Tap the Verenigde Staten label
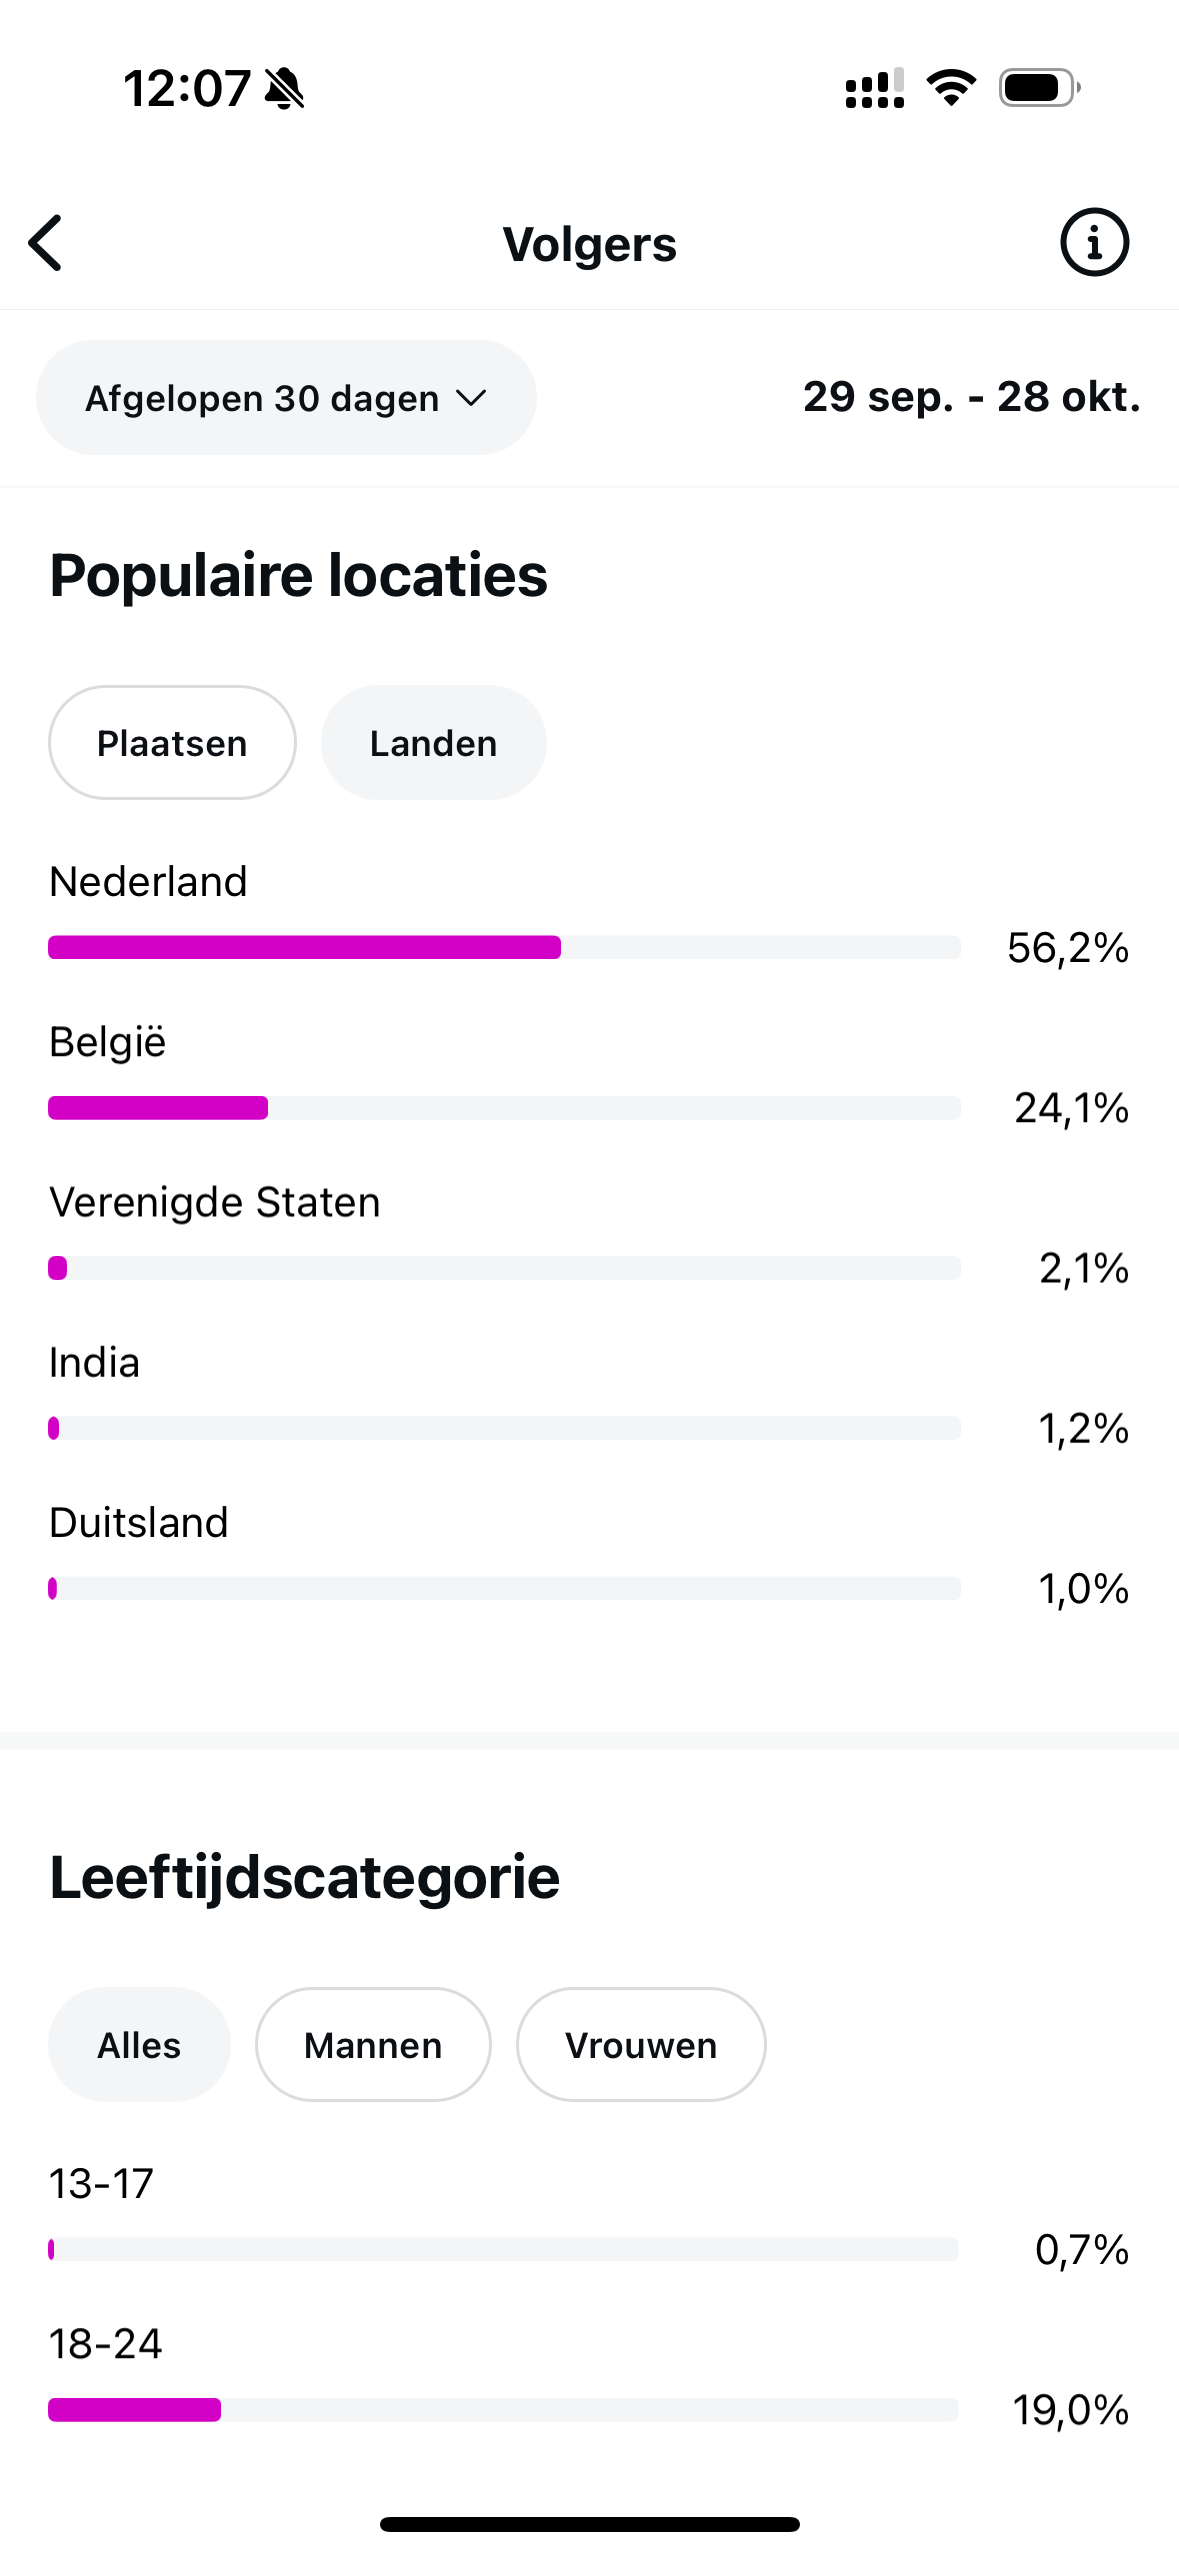 pos(215,1202)
